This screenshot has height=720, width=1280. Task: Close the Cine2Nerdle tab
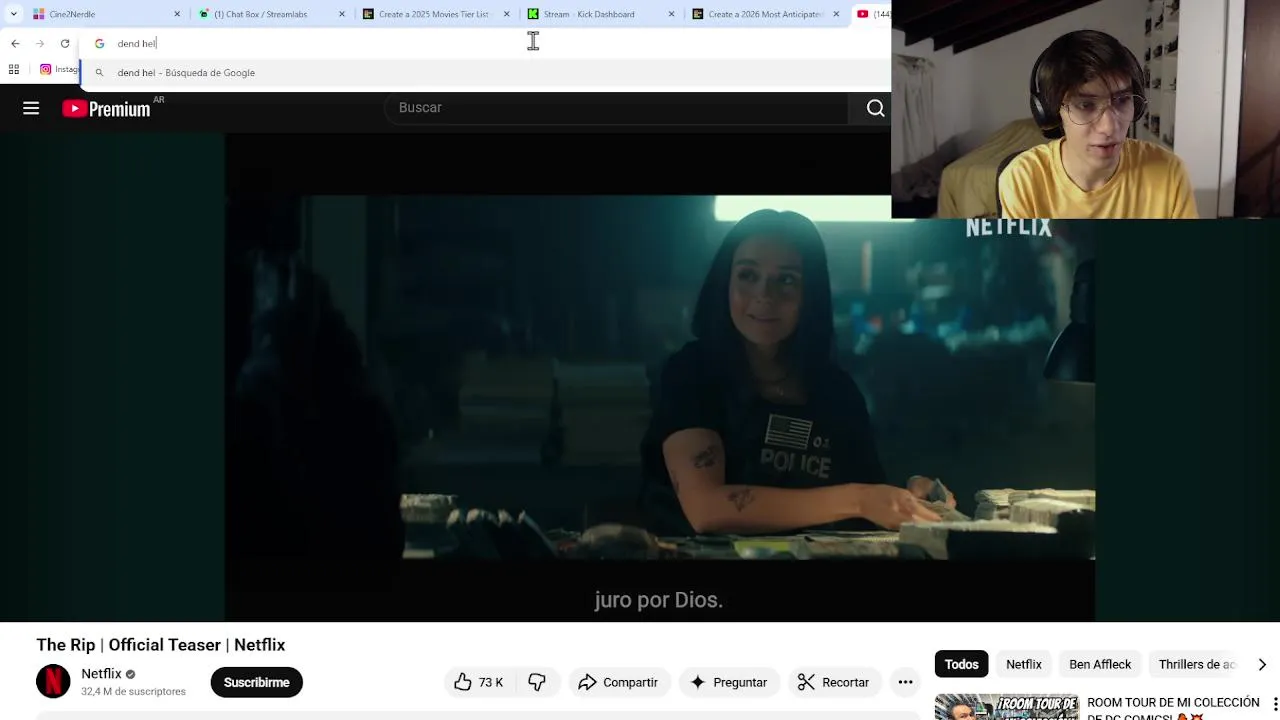pos(177,14)
